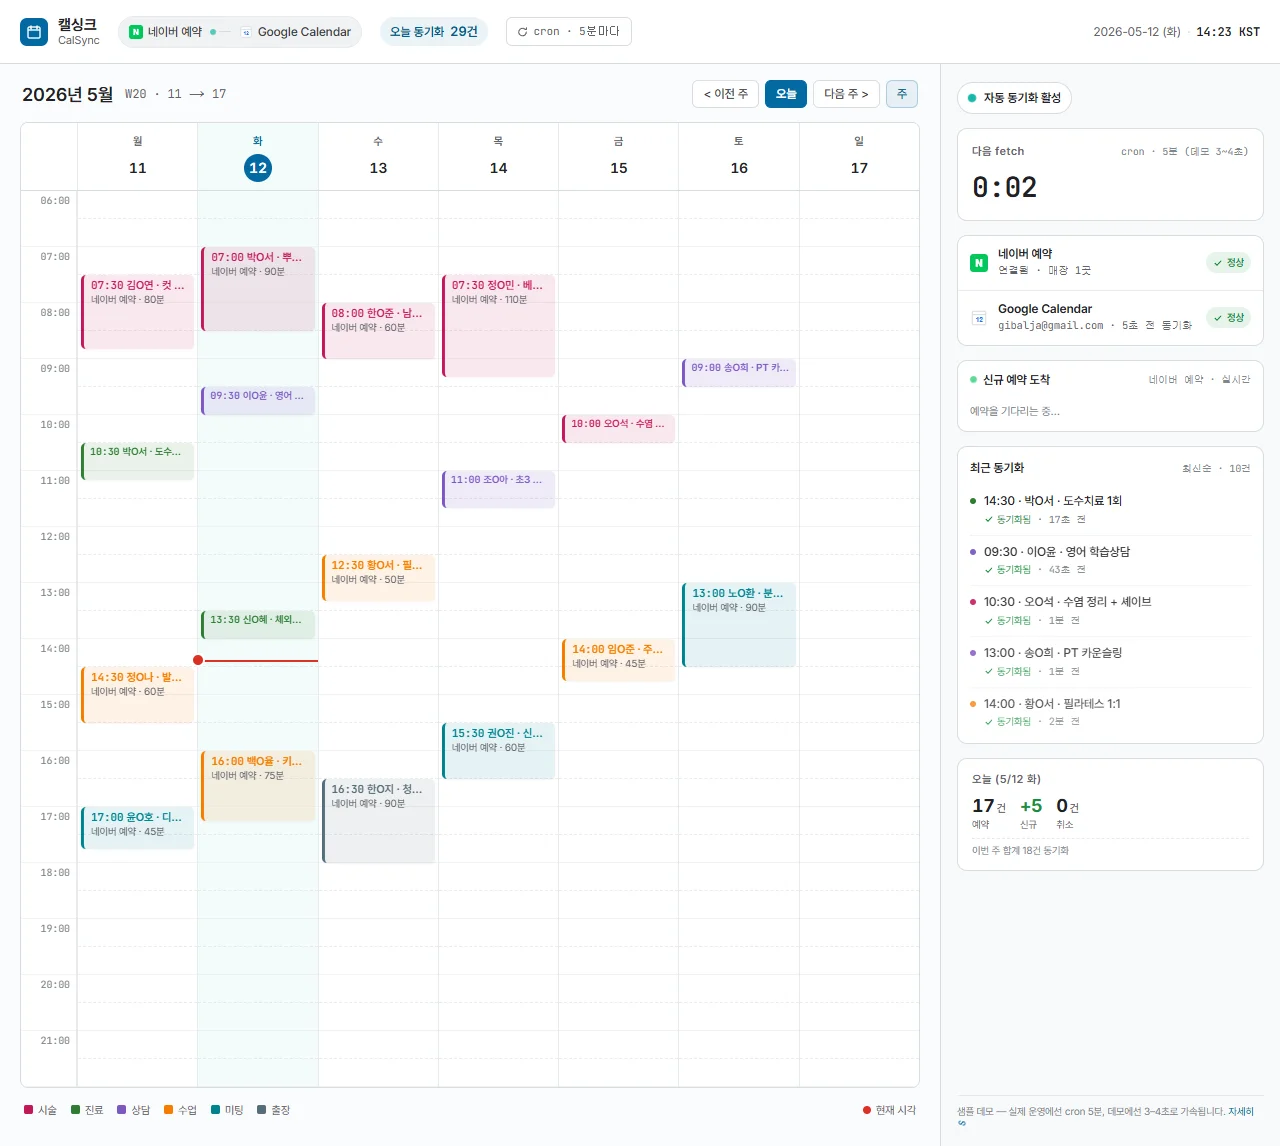Click the 정상 badge for 네이버 예약
The height and width of the screenshot is (1146, 1280).
[1228, 263]
